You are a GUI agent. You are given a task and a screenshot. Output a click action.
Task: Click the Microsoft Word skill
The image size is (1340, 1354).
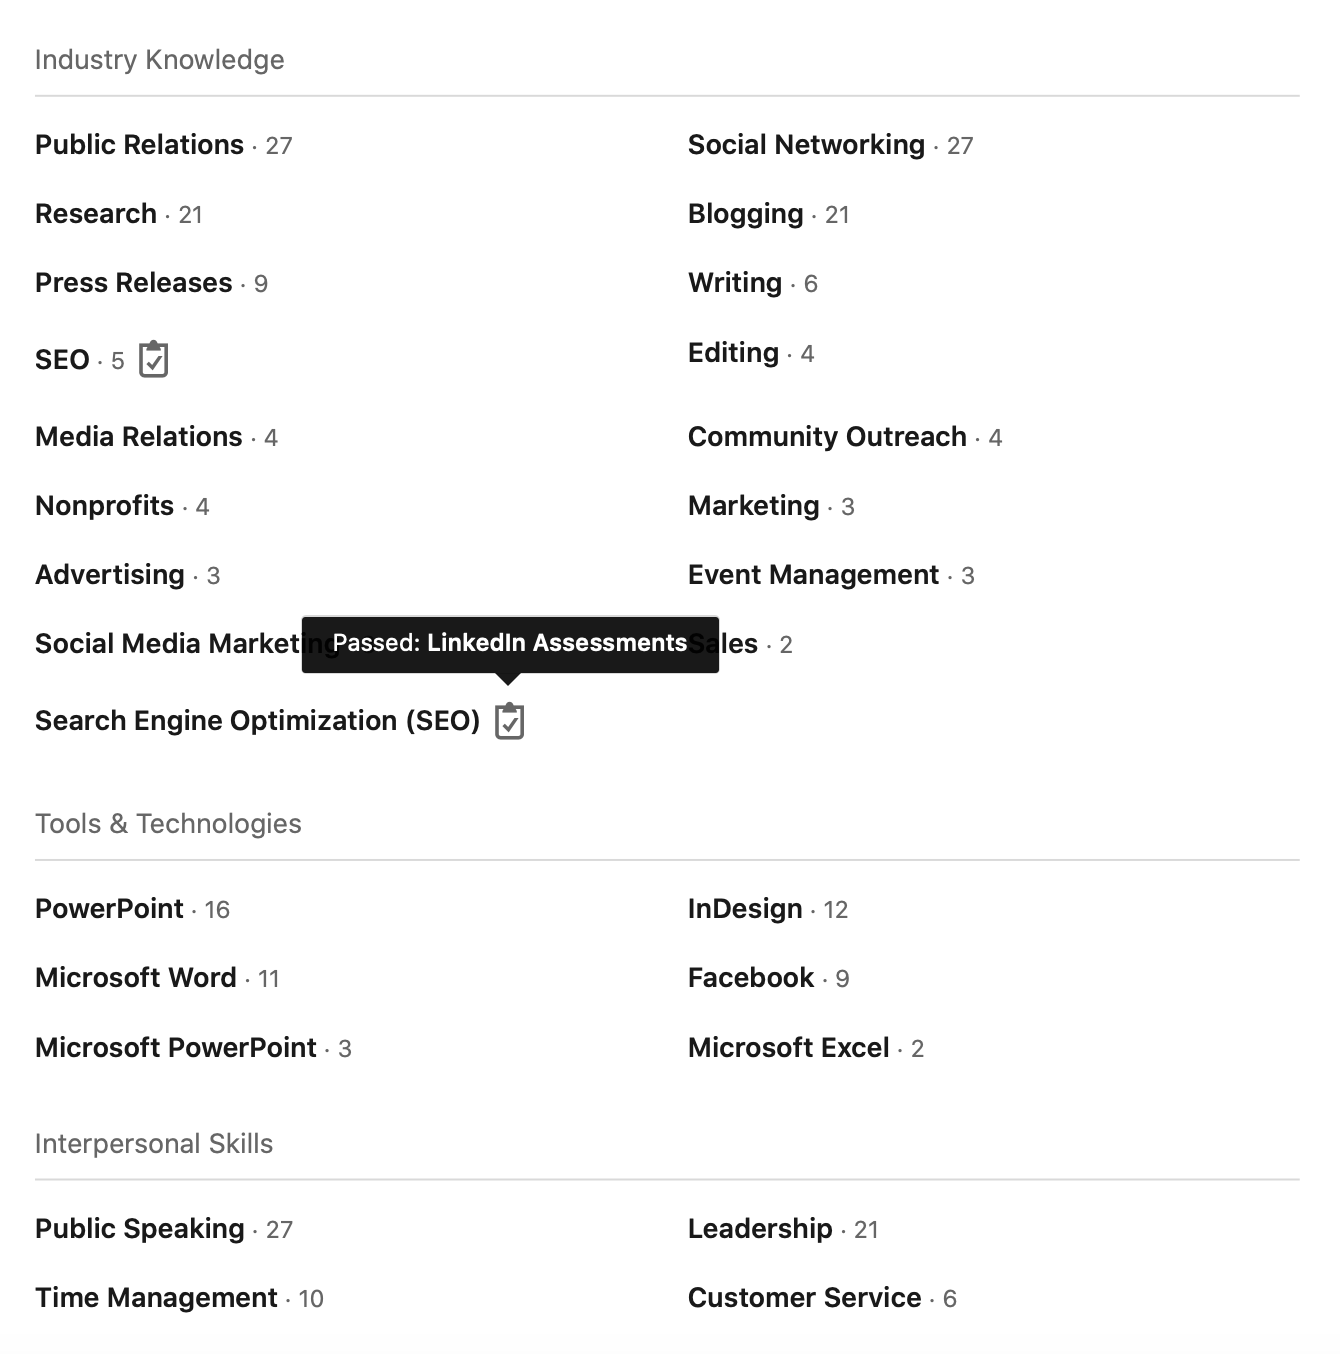click(x=136, y=978)
